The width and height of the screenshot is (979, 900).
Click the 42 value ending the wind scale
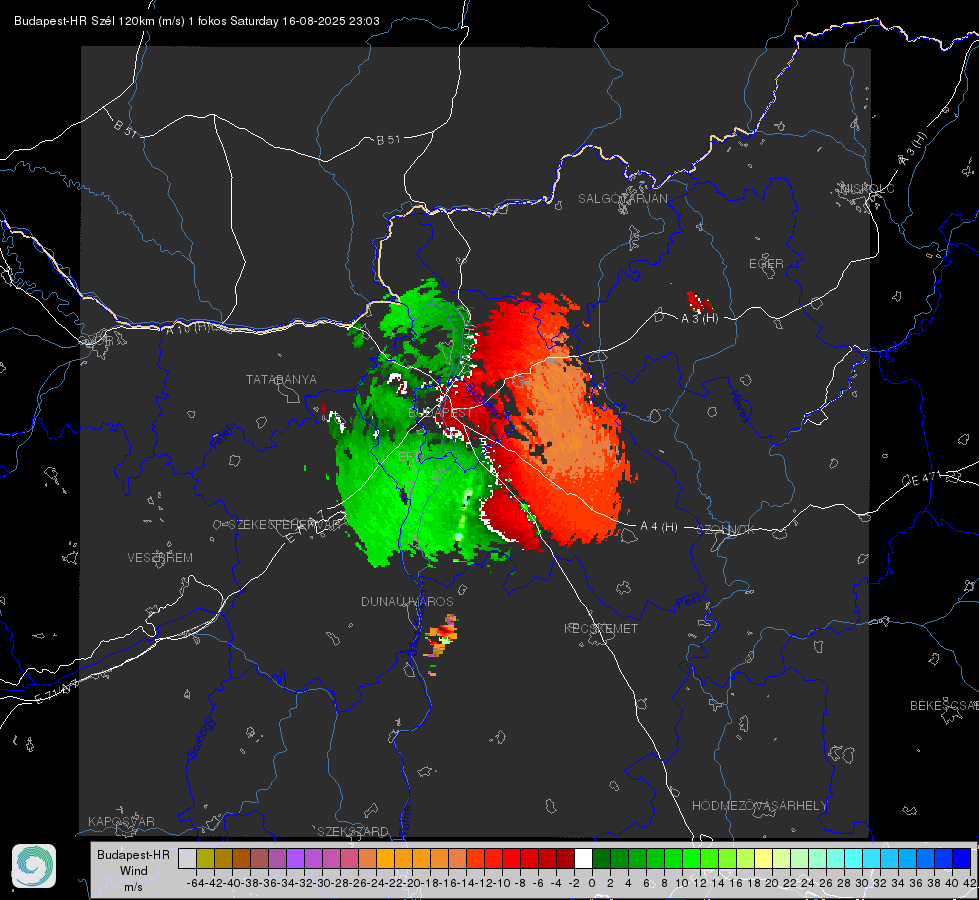click(x=970, y=883)
